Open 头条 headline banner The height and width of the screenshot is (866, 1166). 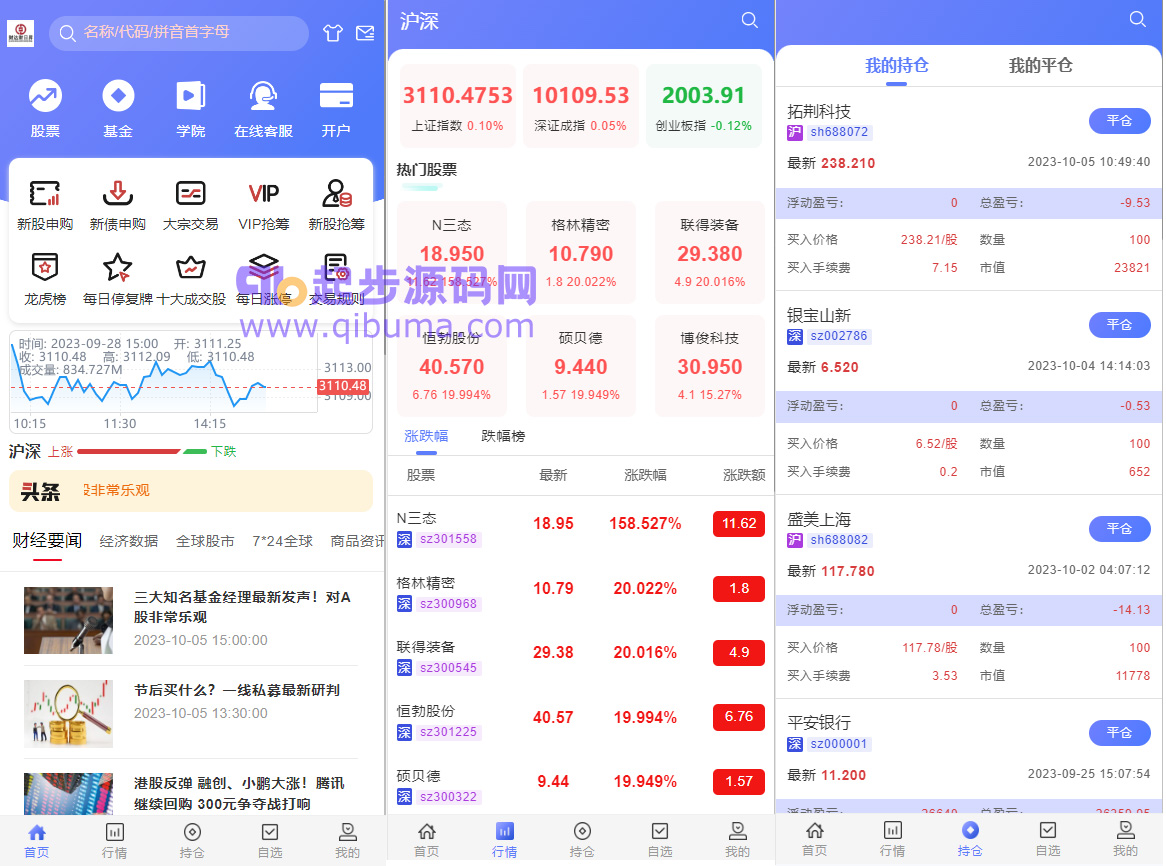click(x=190, y=491)
